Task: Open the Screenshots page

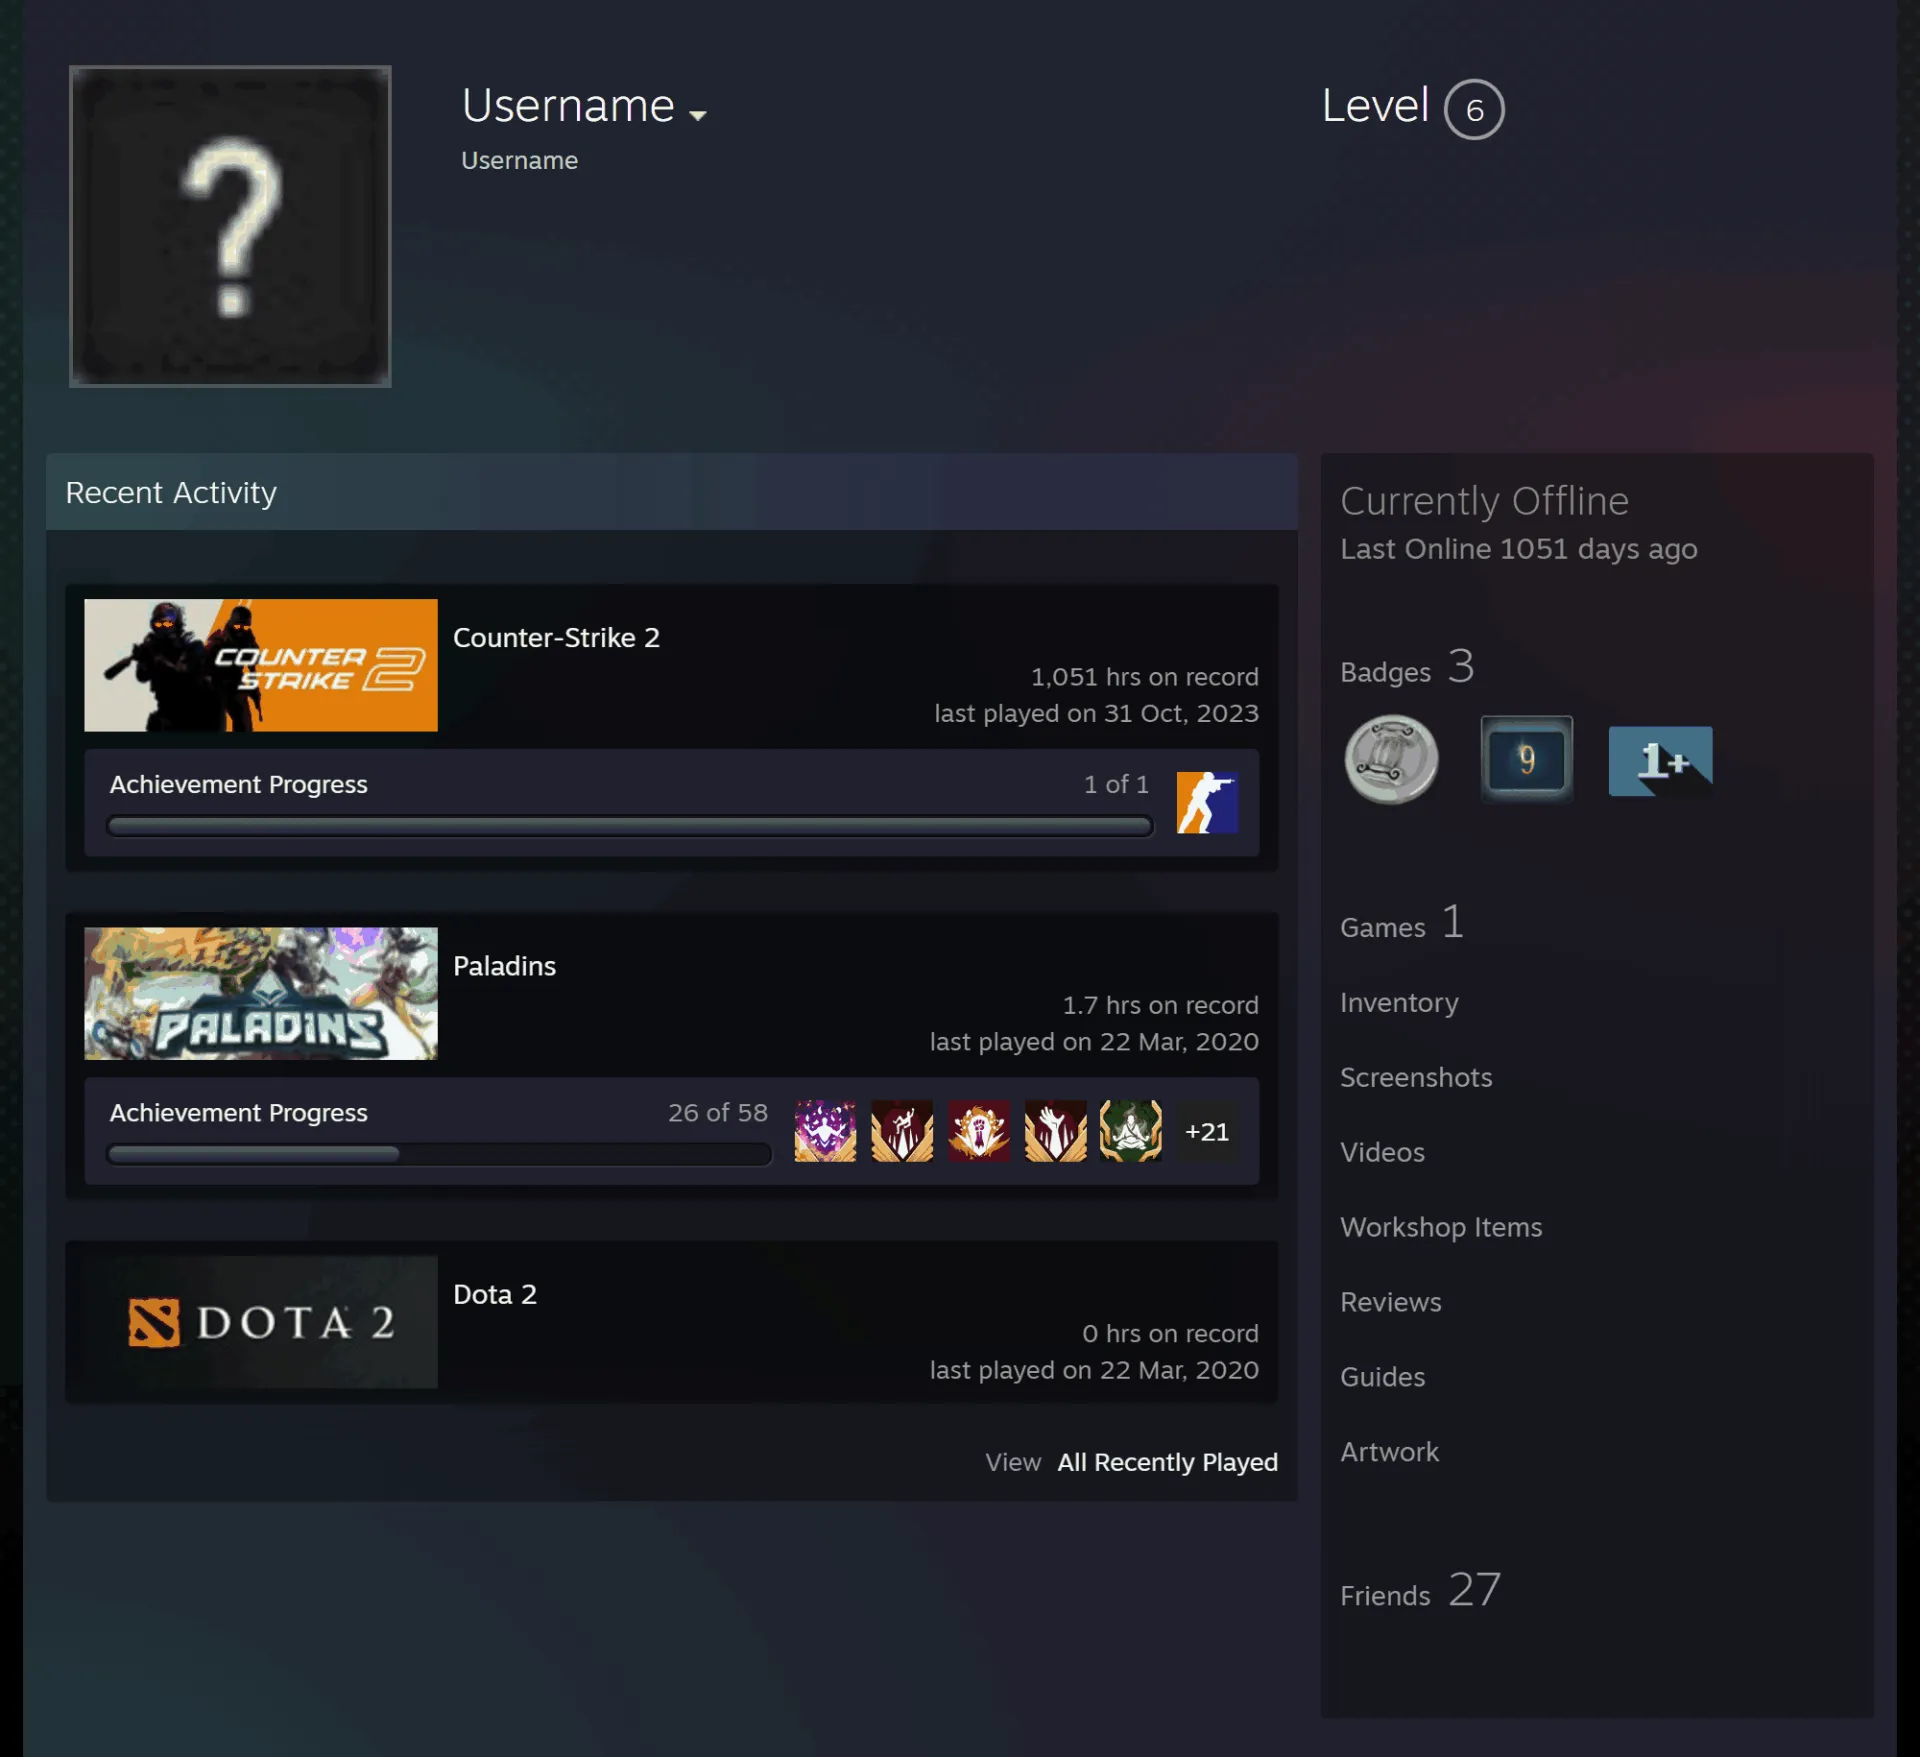Action: [x=1416, y=1077]
